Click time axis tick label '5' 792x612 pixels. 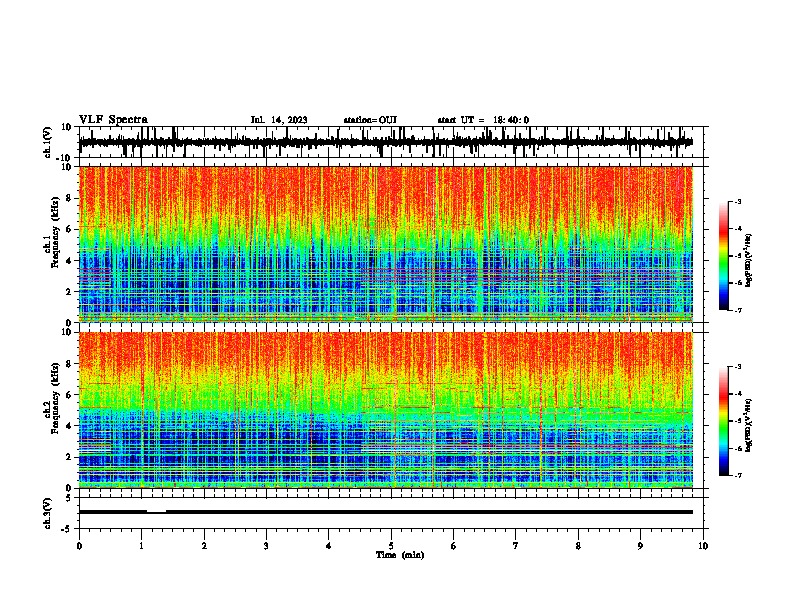tap(391, 546)
